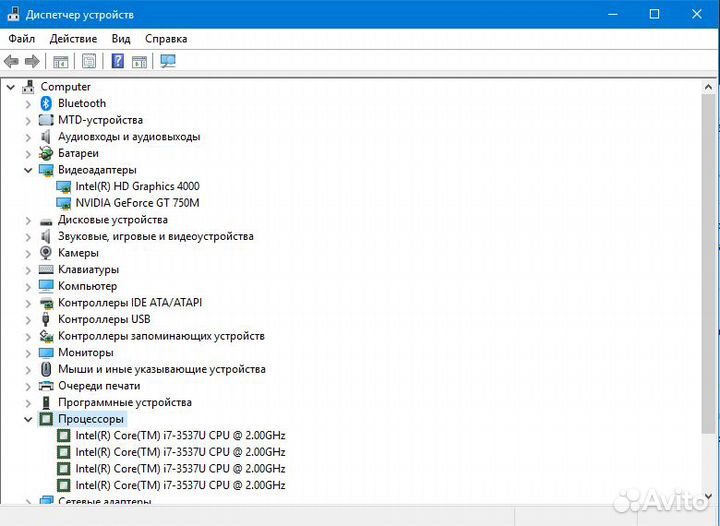Viewport: 720px width, 526px height.
Task: Select last Intel Core i7-3537U processor entry
Action: point(180,485)
